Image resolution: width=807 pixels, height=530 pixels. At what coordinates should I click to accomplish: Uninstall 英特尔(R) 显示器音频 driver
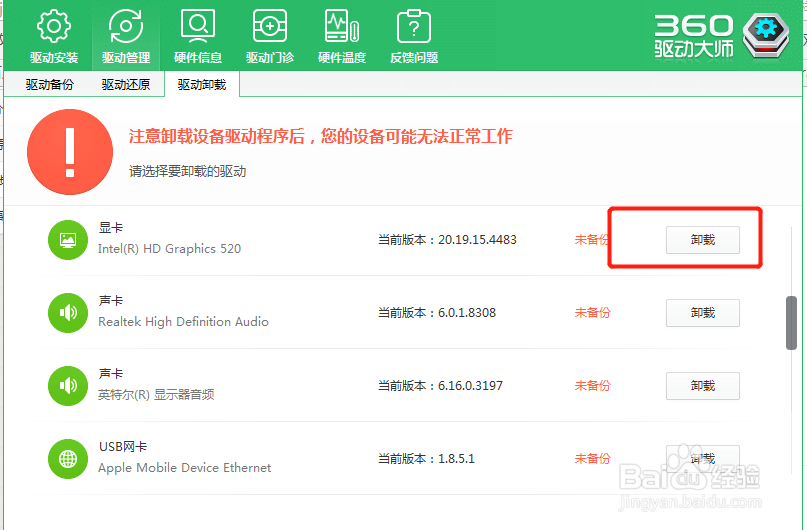[x=703, y=386]
